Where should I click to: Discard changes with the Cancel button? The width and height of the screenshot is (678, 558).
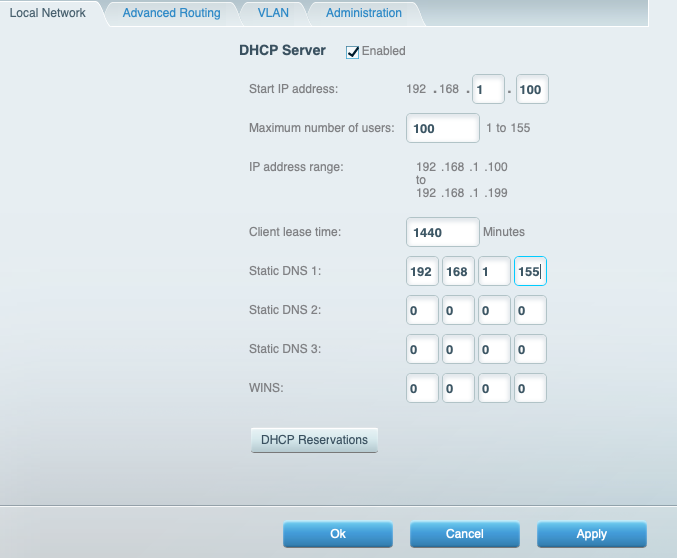click(x=465, y=534)
